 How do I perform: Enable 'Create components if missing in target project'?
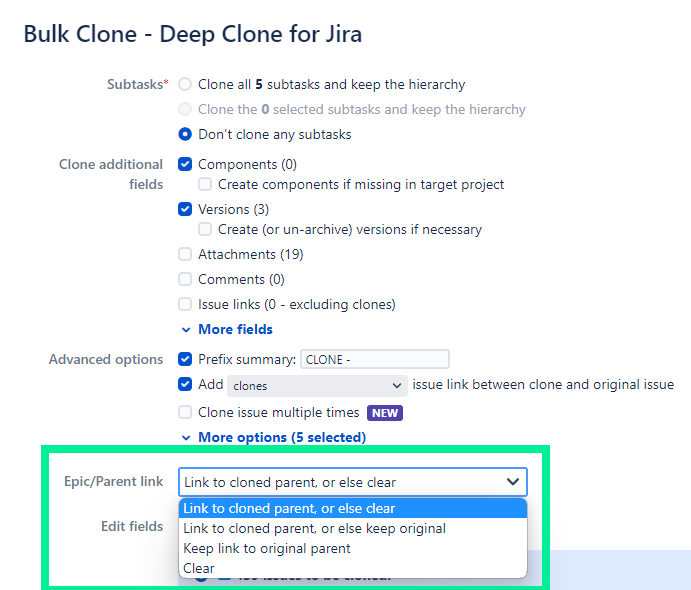(205, 184)
